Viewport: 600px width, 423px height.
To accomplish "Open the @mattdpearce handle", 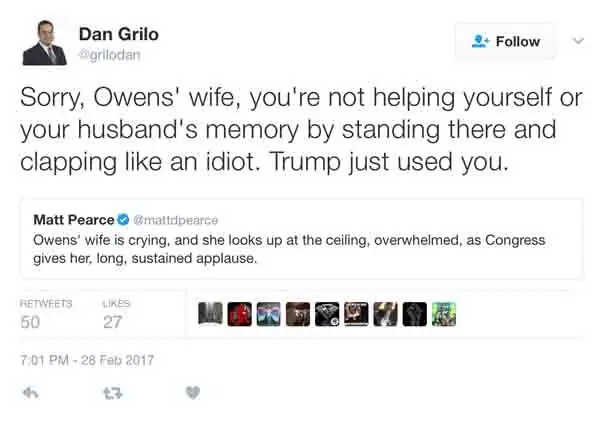I will coord(176,220).
